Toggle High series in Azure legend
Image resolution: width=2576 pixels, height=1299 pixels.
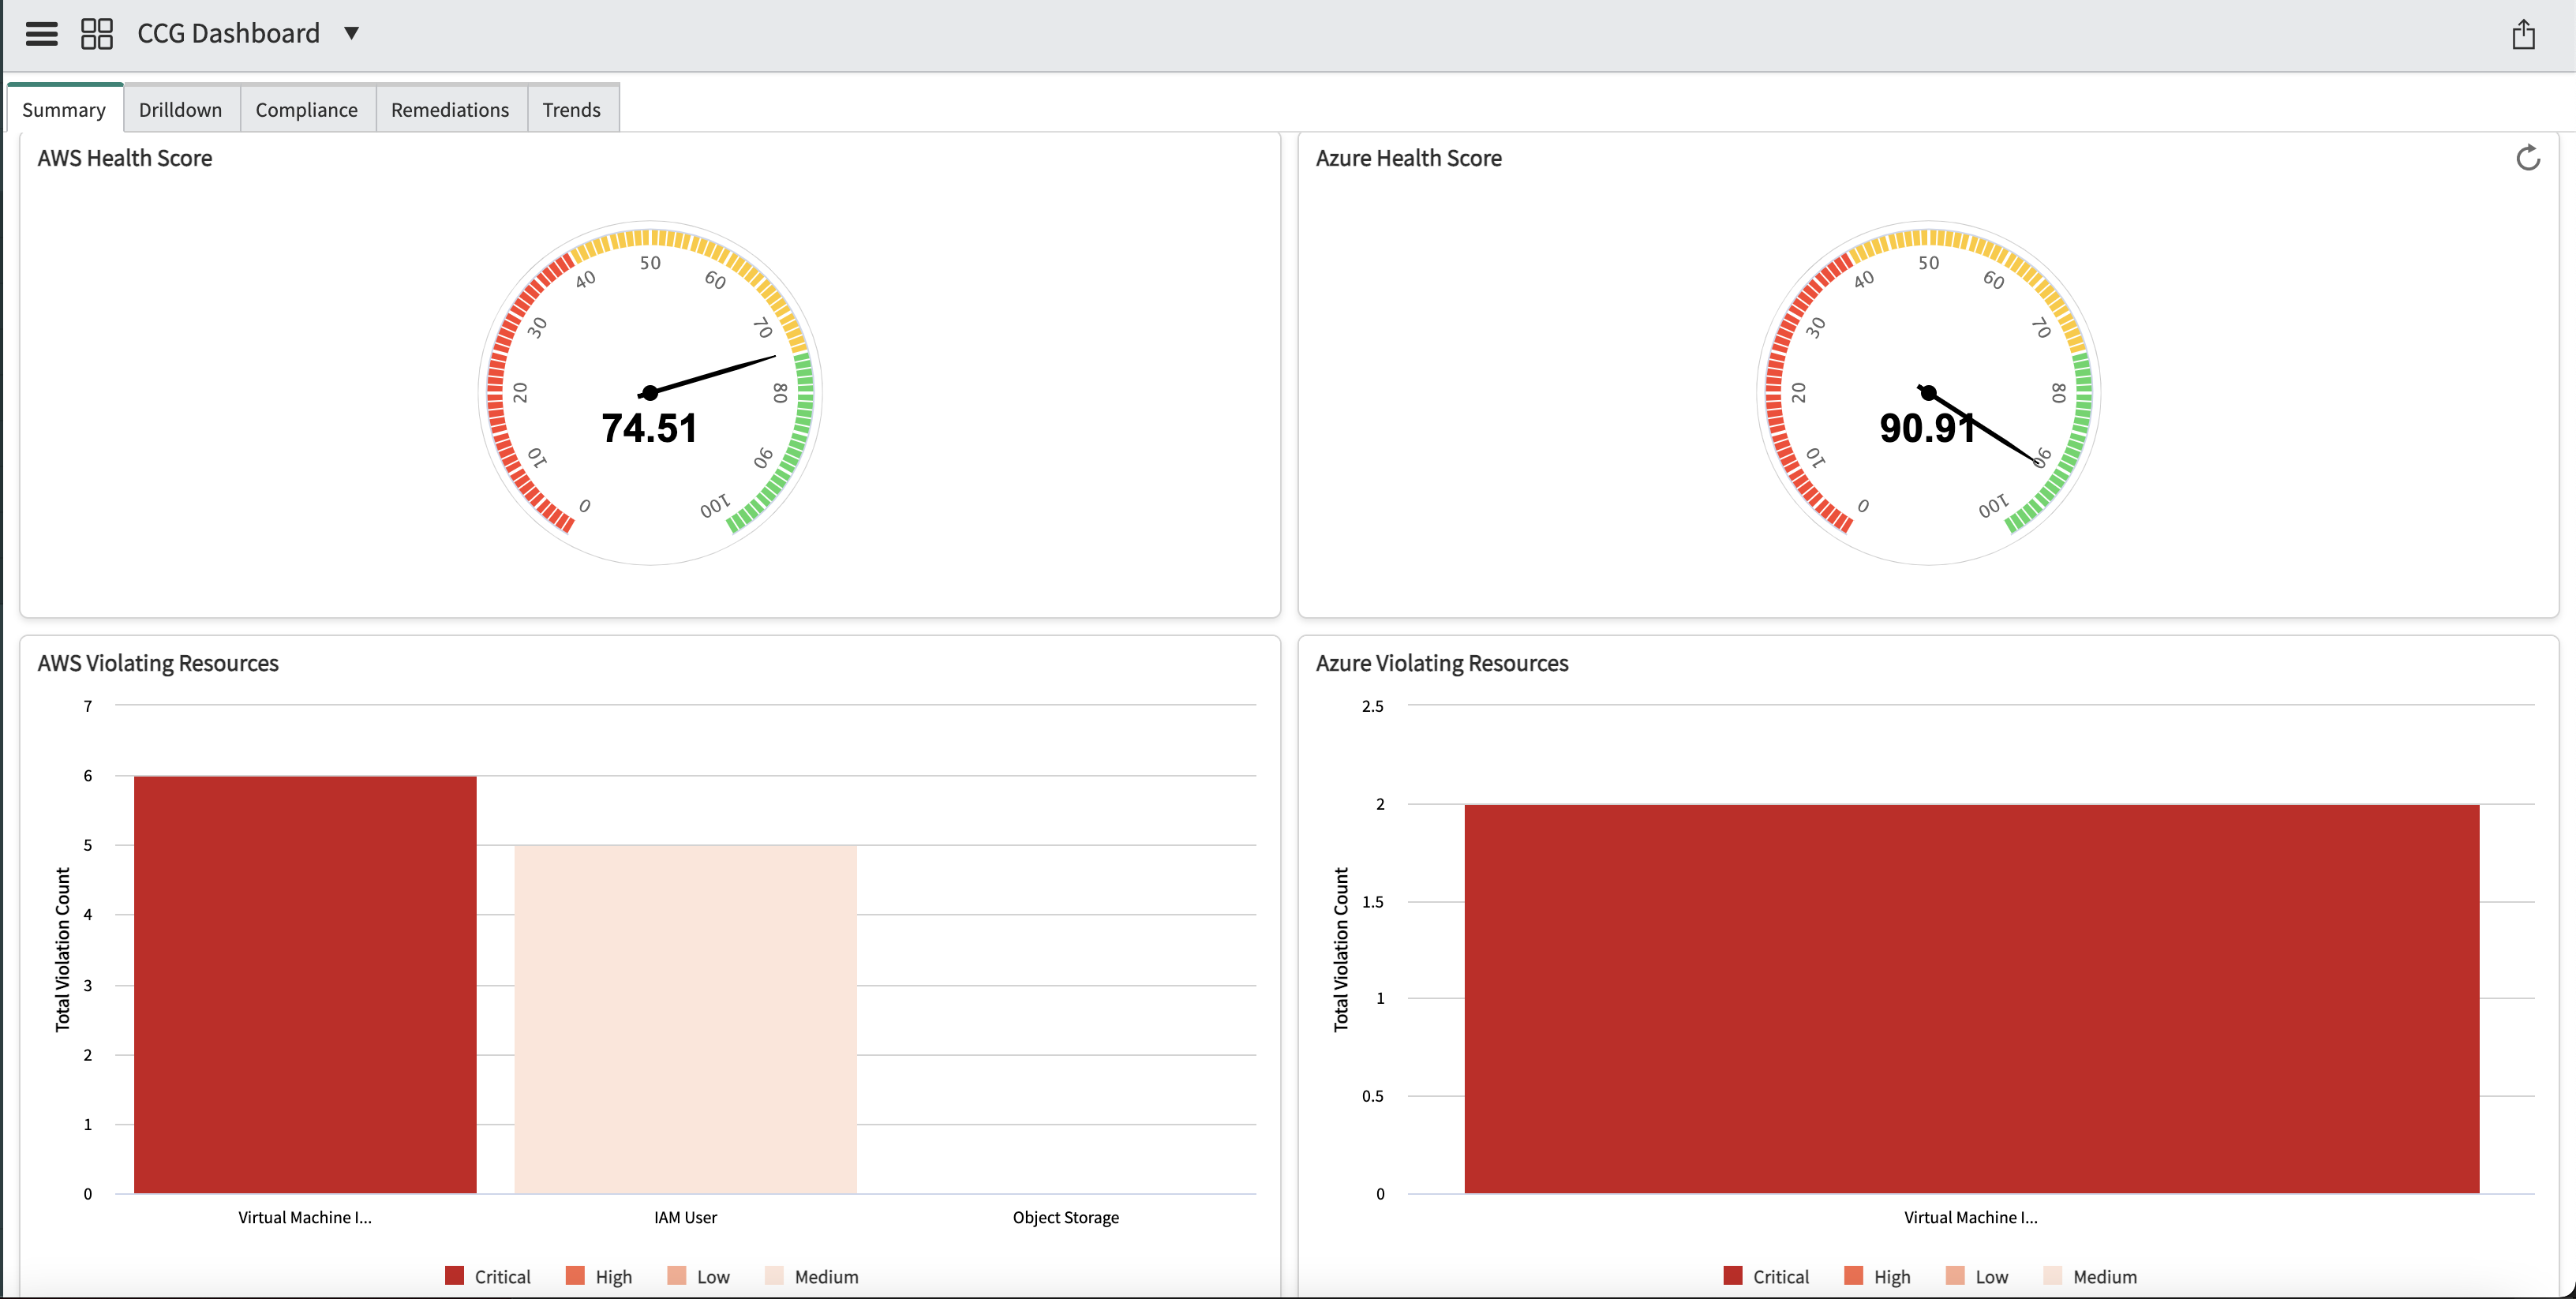click(1878, 1276)
